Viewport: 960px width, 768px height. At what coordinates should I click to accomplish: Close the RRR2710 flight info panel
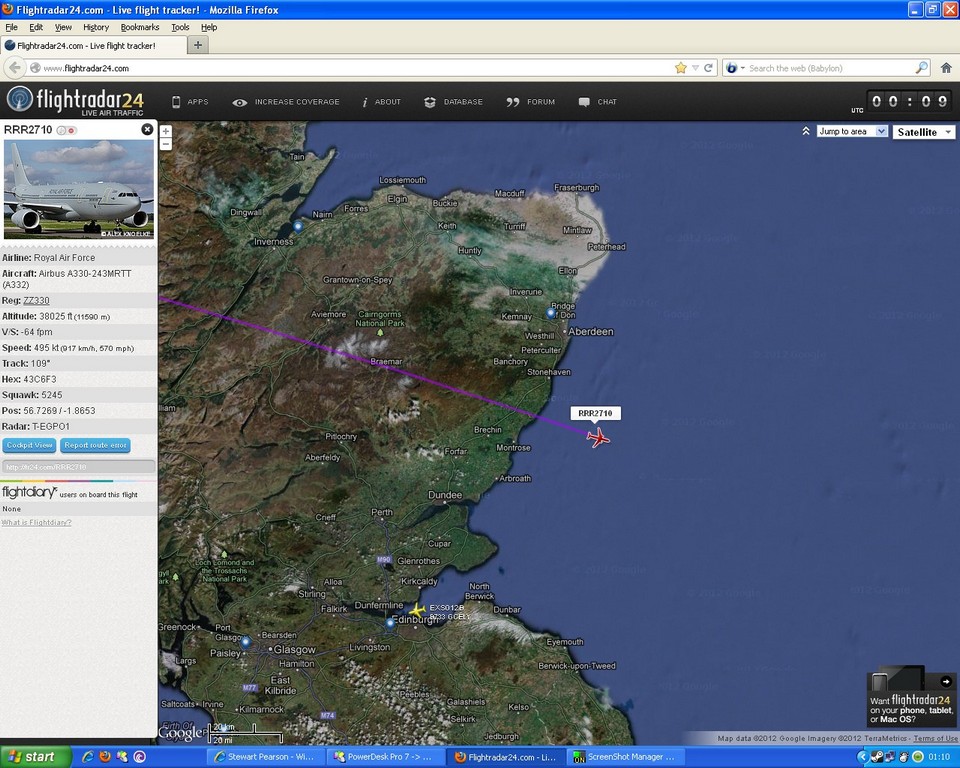click(147, 129)
